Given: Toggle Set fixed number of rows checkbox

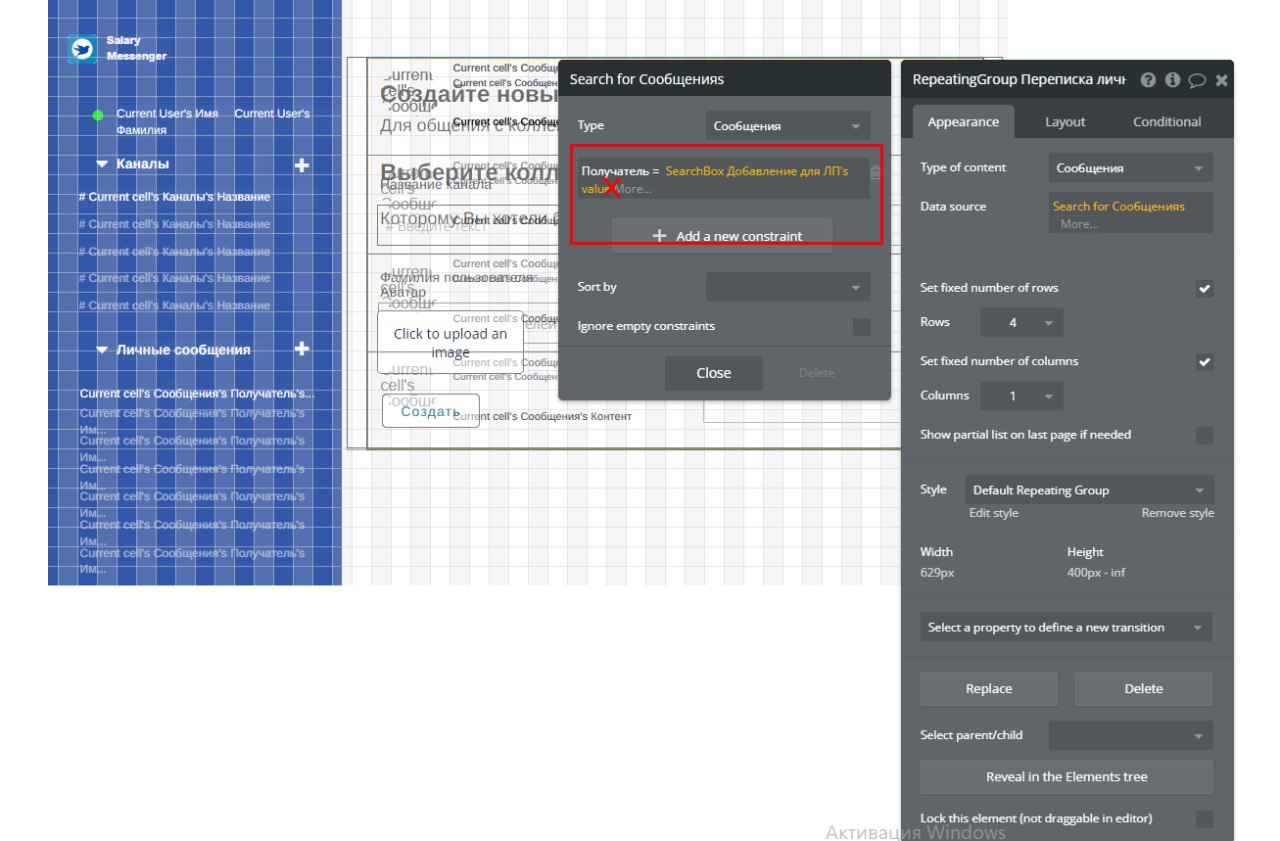Looking at the screenshot, I should click(1205, 288).
